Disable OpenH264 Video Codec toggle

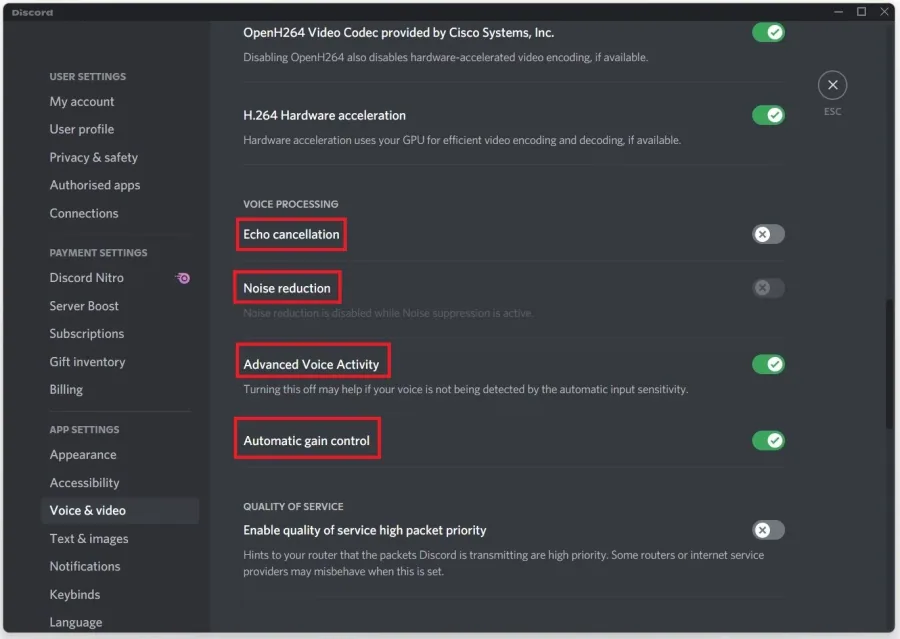(768, 32)
